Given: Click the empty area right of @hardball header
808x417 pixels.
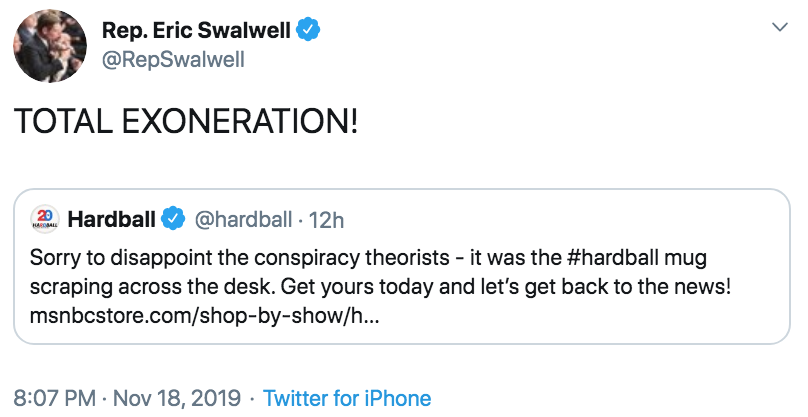Looking at the screenshot, I should pos(560,217).
